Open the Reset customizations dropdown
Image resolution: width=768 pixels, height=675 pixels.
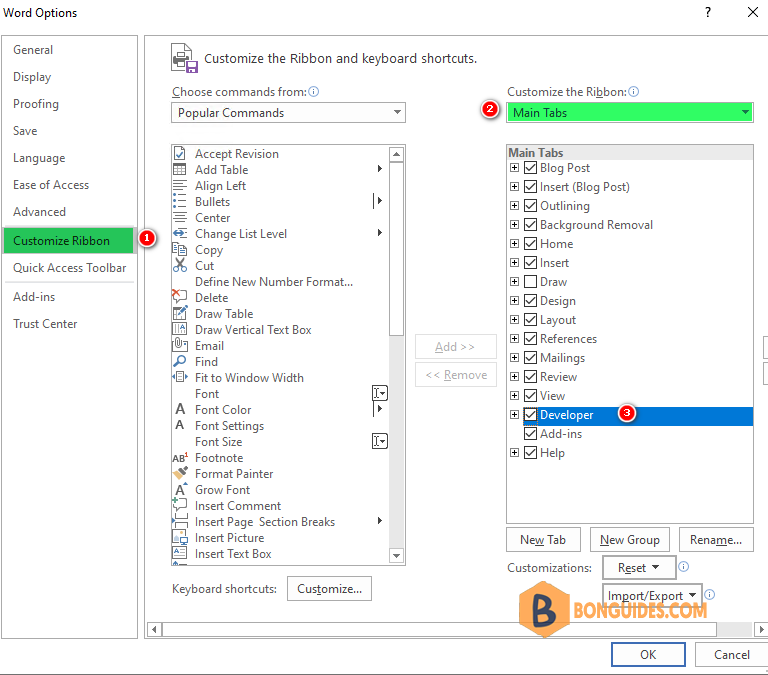coord(639,568)
